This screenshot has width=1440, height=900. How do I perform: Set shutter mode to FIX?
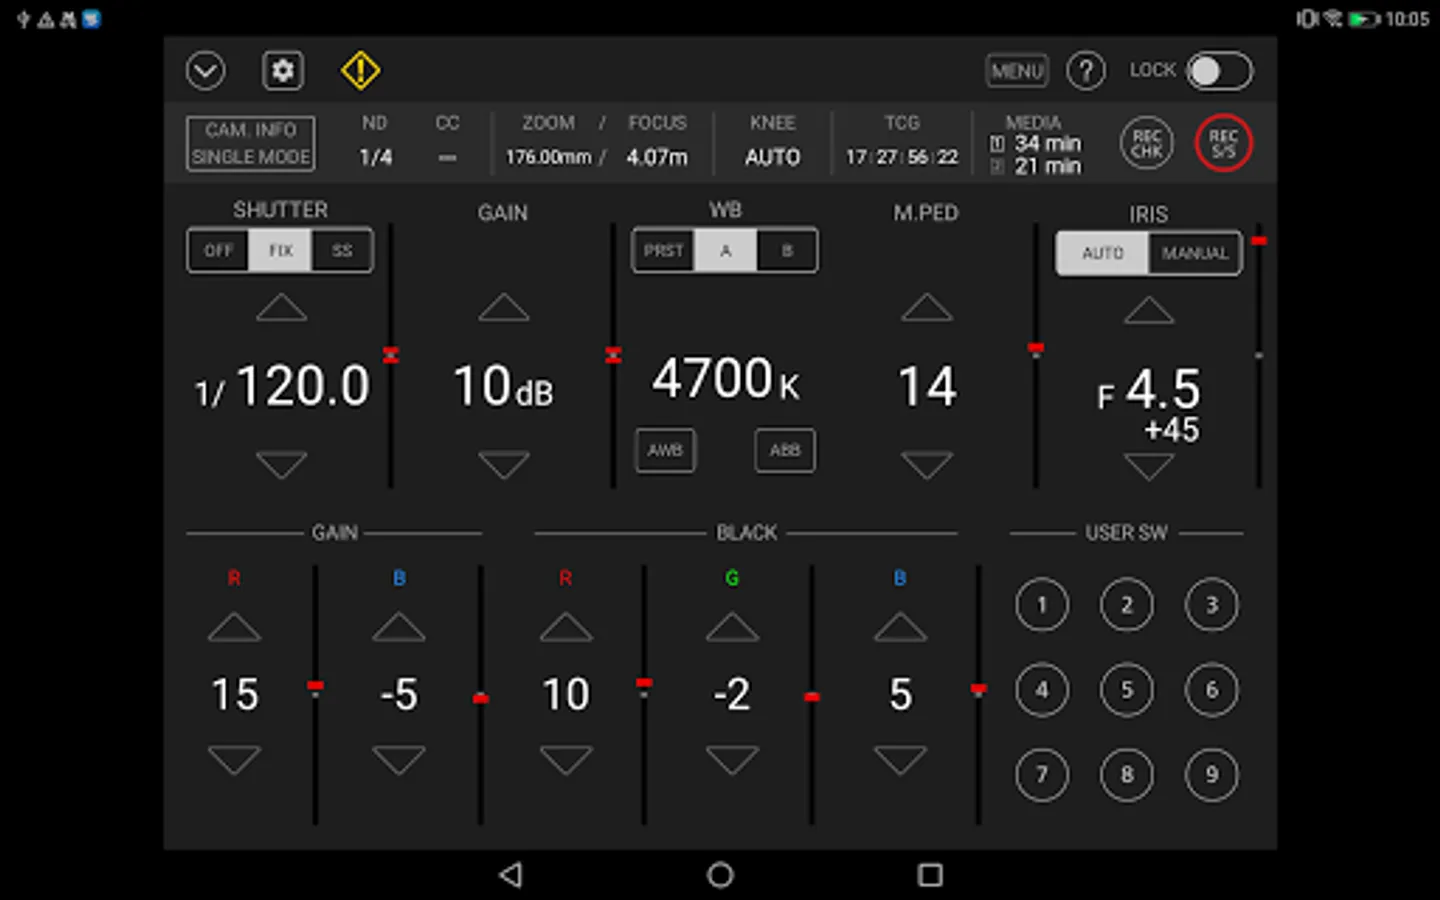pyautogui.click(x=280, y=250)
